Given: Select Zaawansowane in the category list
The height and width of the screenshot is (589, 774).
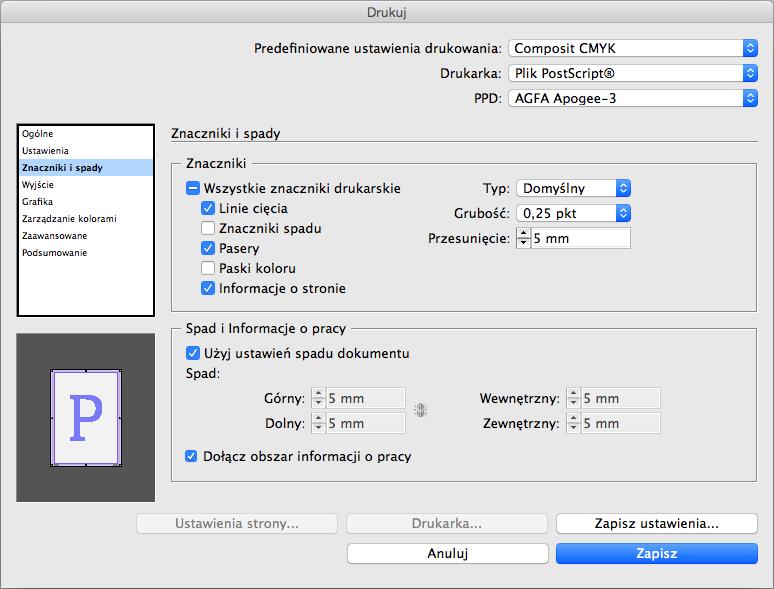Looking at the screenshot, I should (x=85, y=236).
